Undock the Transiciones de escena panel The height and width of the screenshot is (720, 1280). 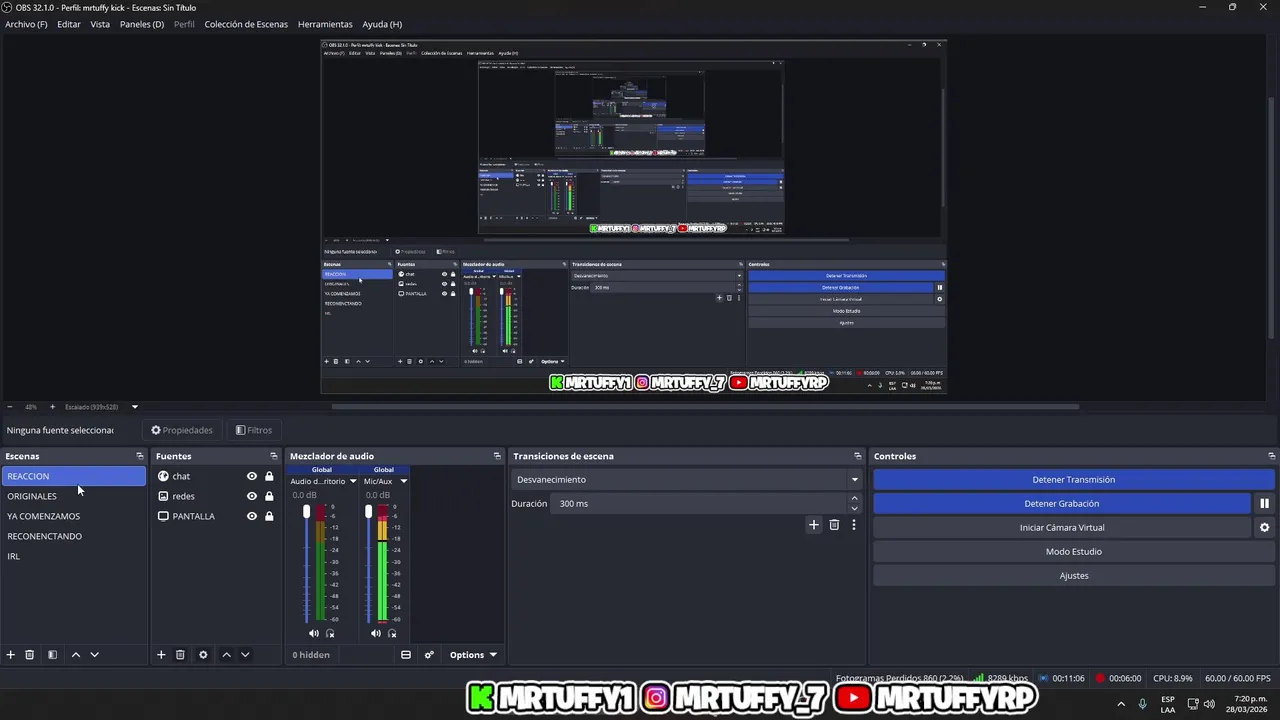point(858,456)
